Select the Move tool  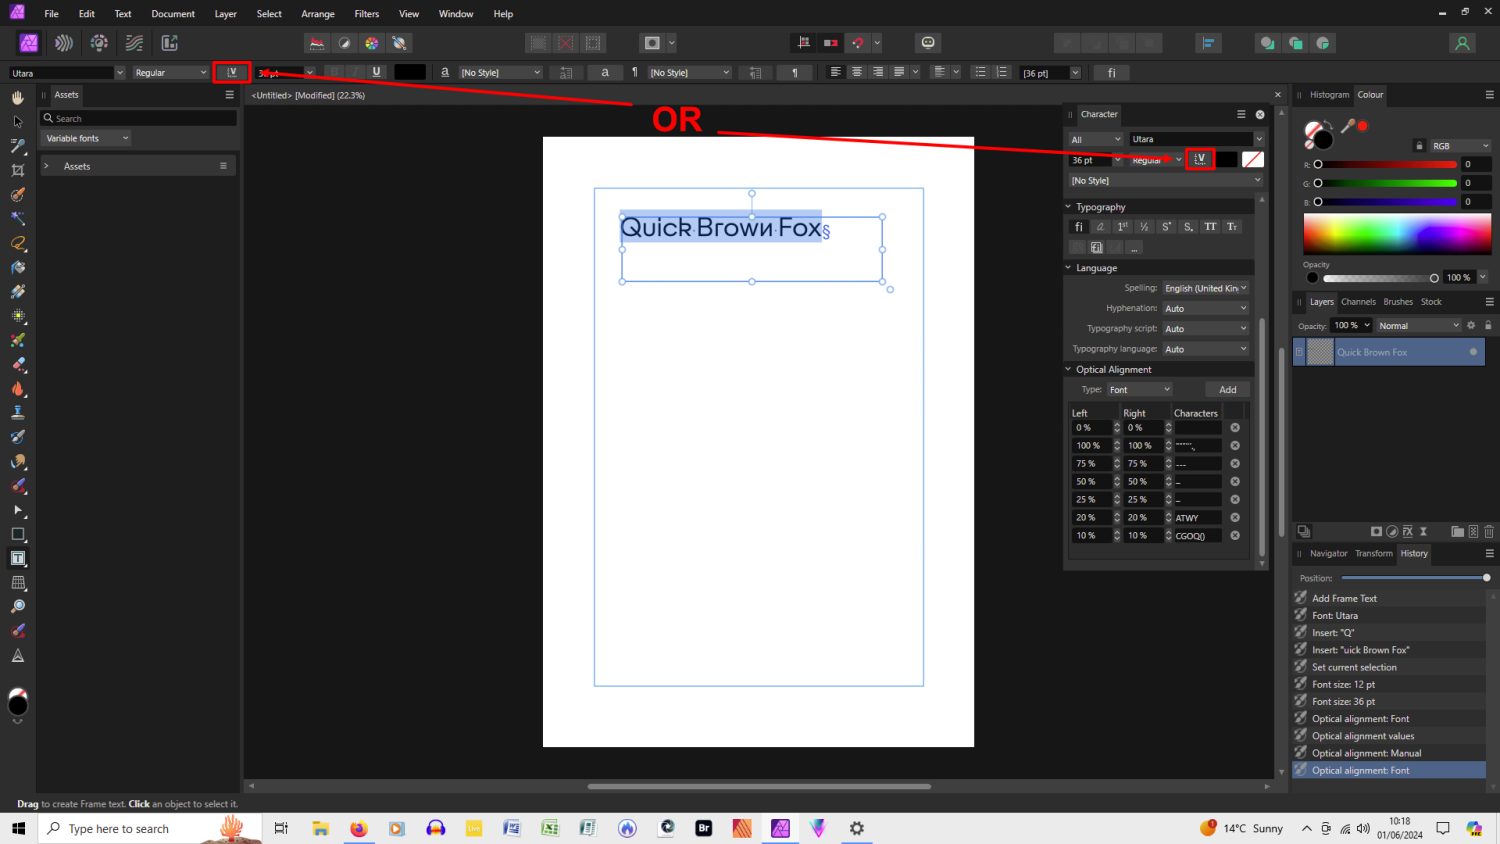18,121
